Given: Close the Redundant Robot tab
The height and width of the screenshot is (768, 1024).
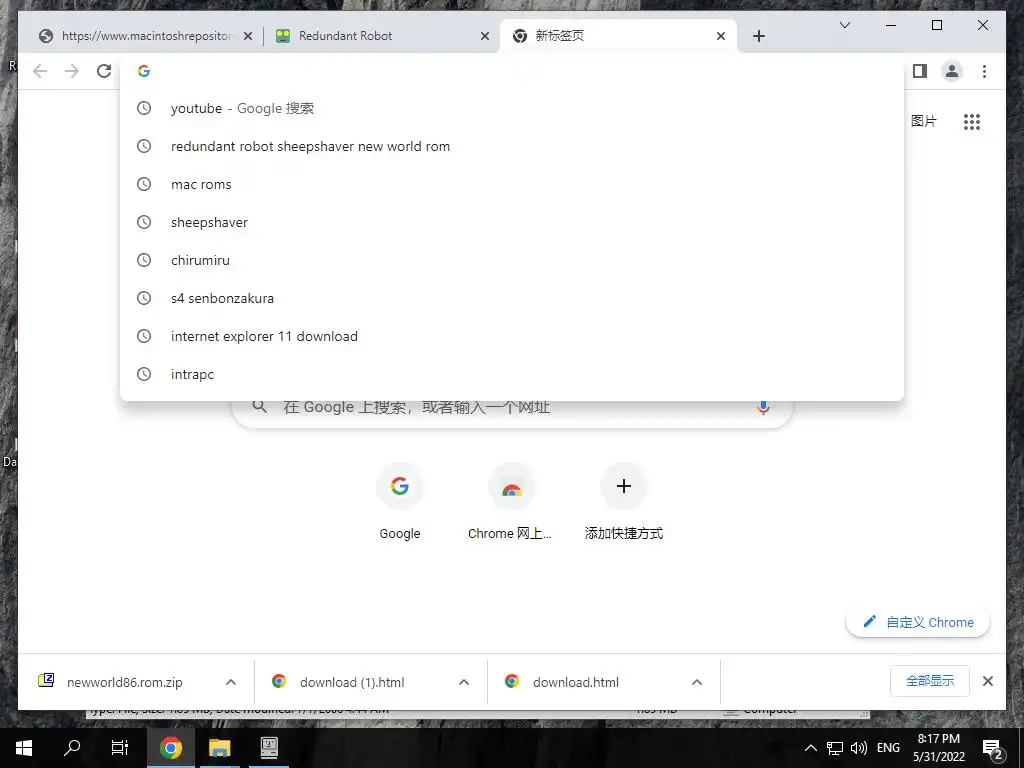Looking at the screenshot, I should pyautogui.click(x=485, y=37).
